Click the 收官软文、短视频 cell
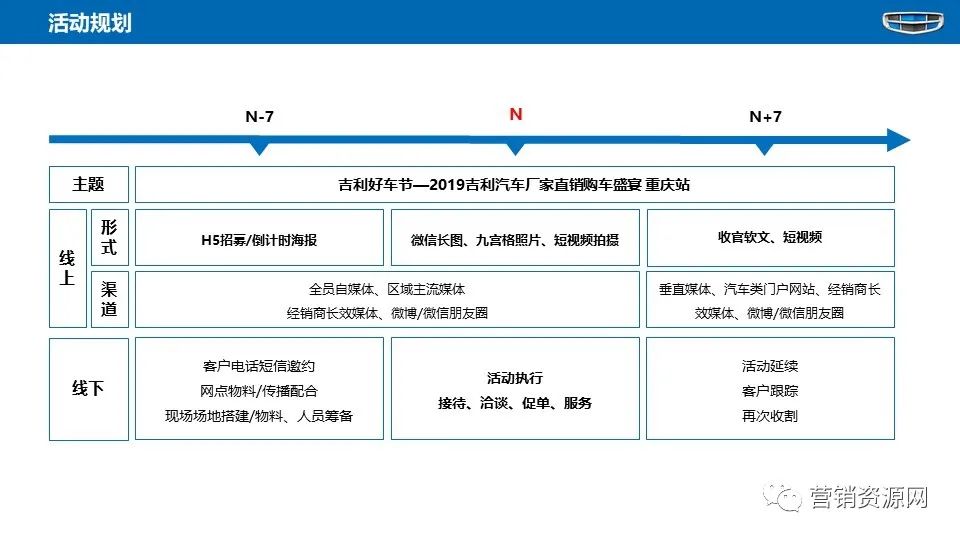This screenshot has height=540, width=960. 770,238
